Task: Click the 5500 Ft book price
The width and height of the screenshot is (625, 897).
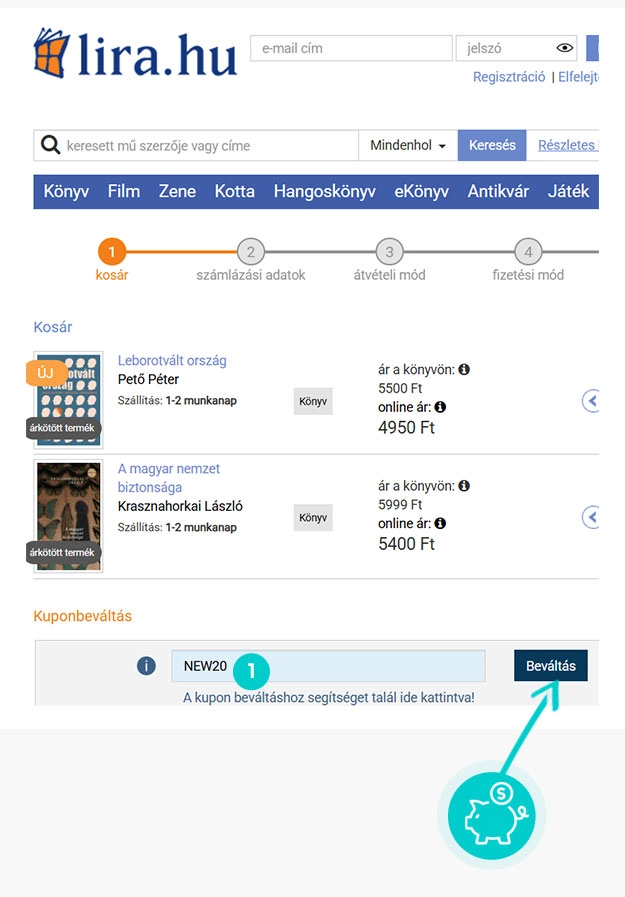Action: click(x=400, y=388)
